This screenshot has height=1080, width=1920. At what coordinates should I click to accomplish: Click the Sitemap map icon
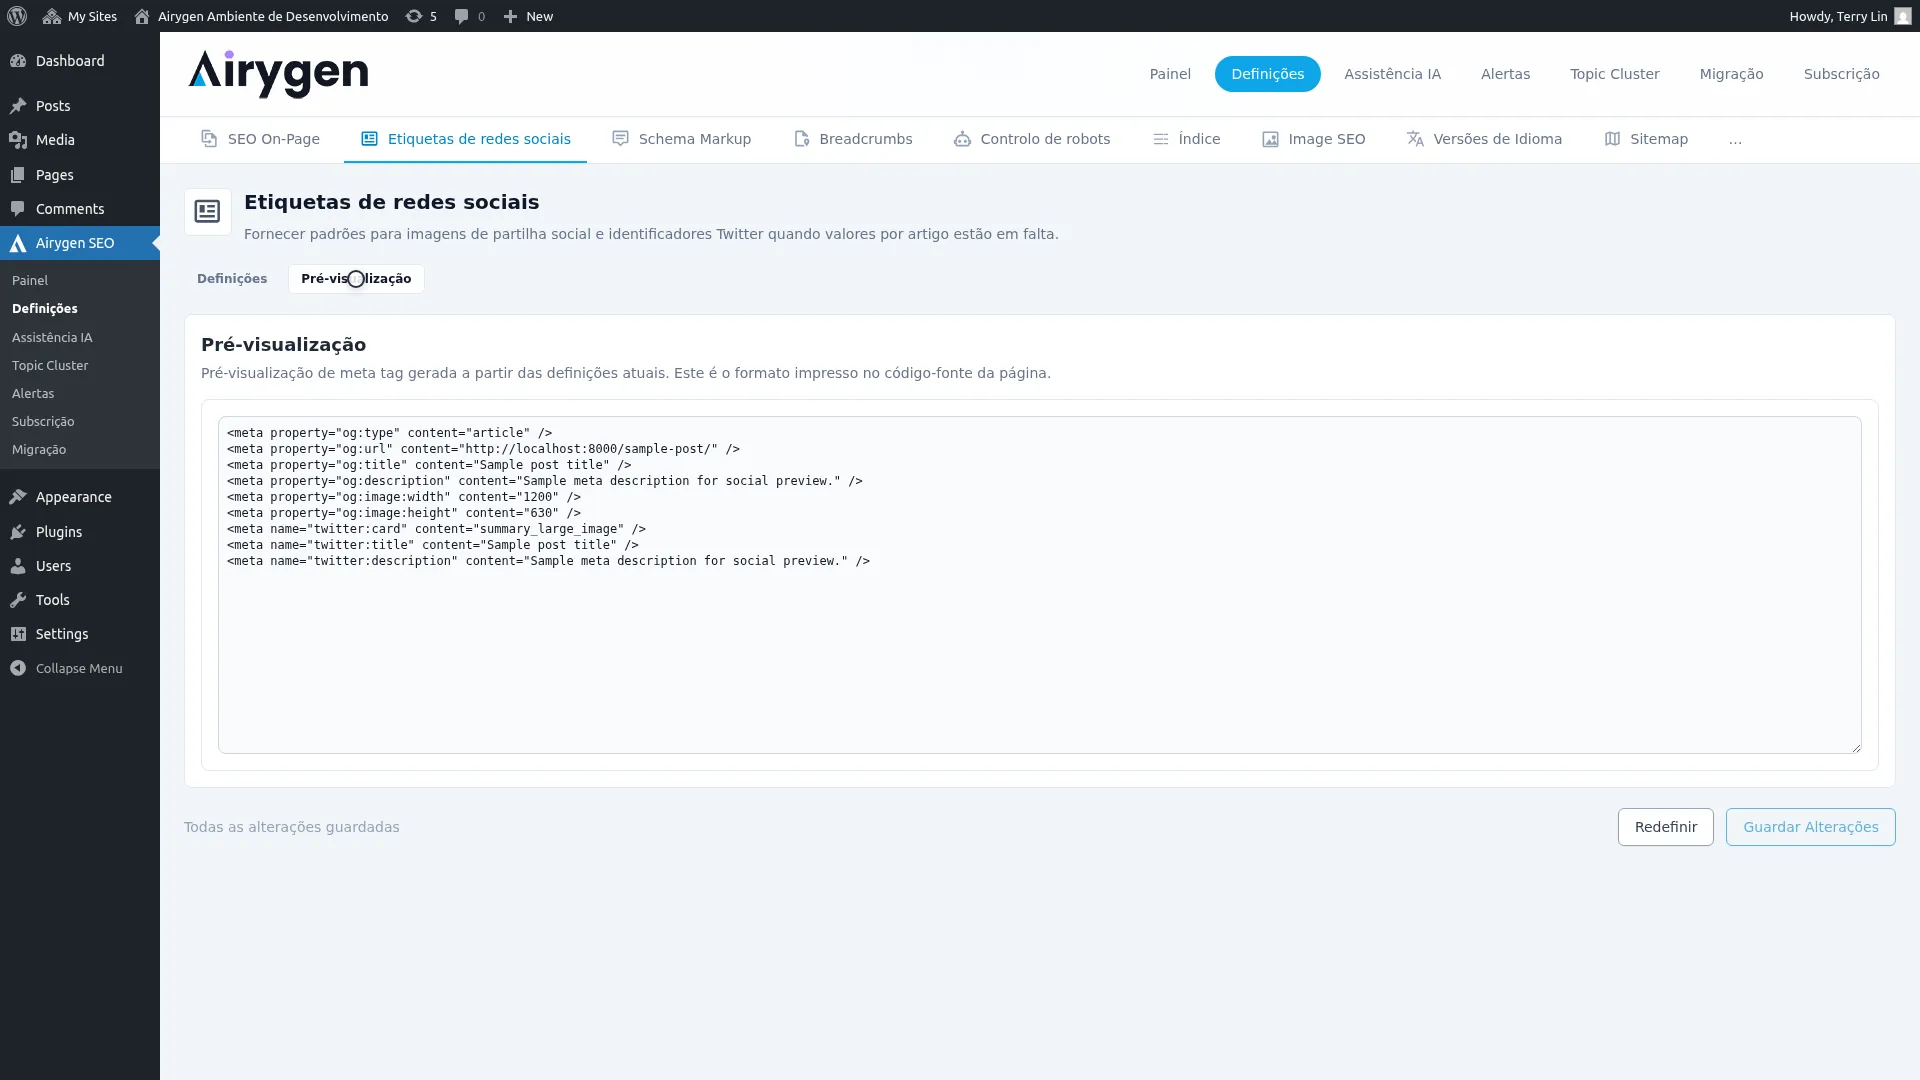click(x=1612, y=139)
